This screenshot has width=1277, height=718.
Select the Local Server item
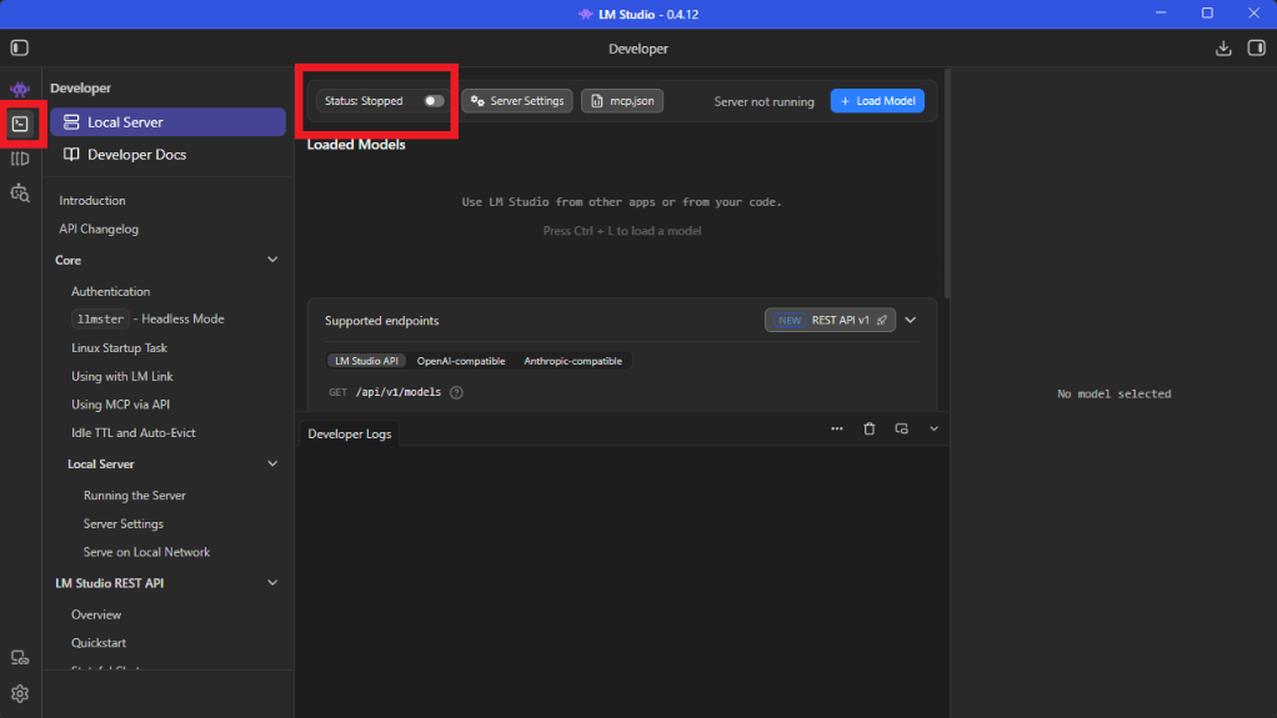168,122
